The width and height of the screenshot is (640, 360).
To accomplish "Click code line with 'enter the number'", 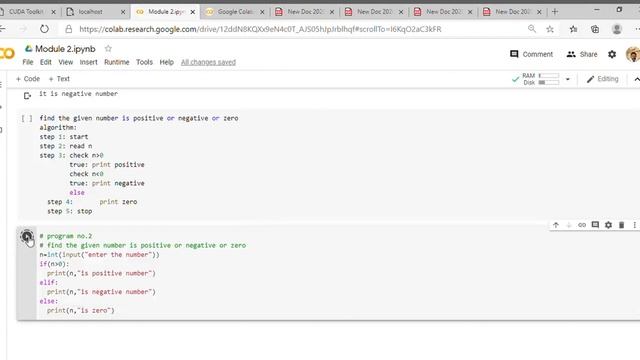I will point(100,254).
